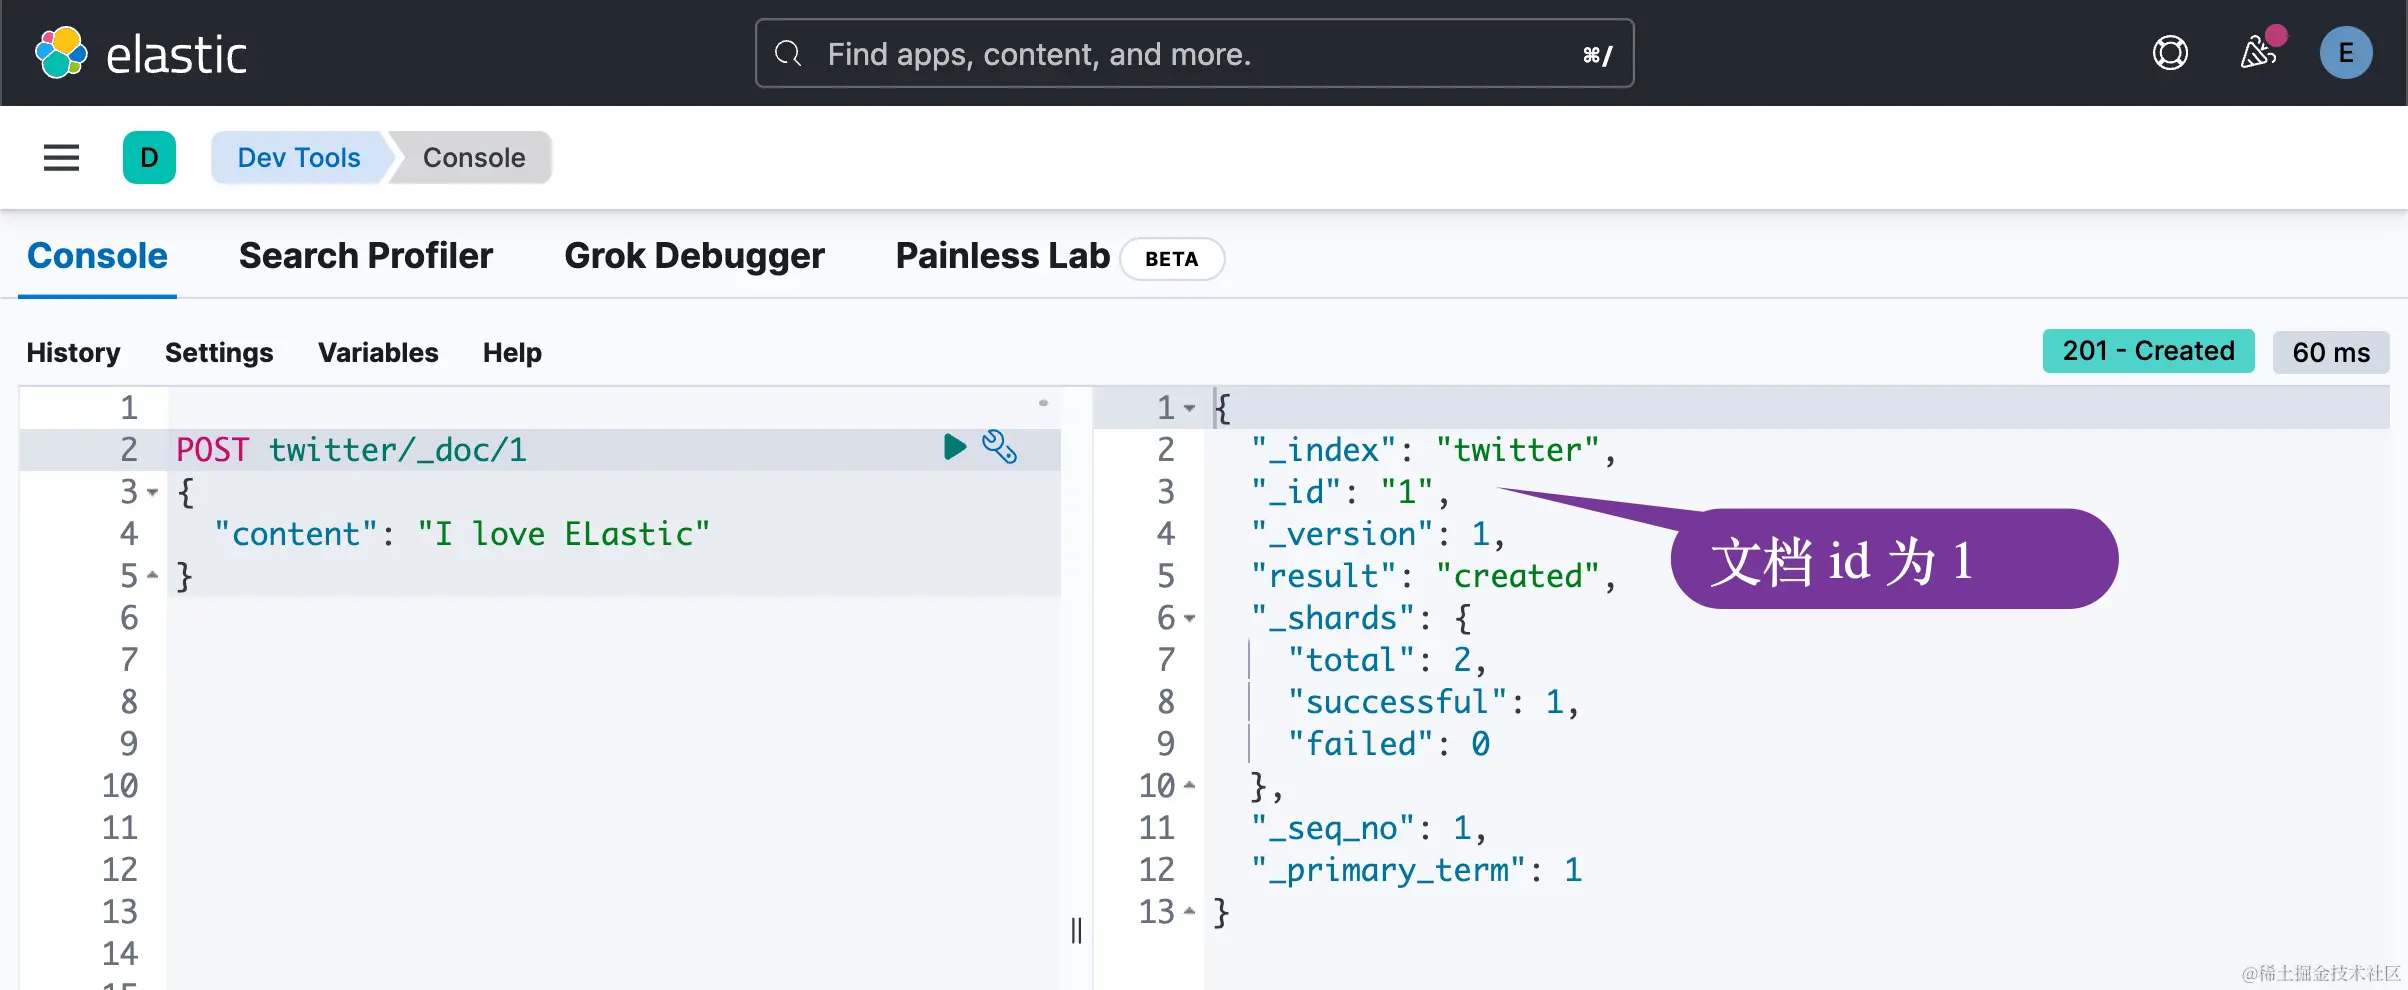Click the "_index": "twitter" response line

click(1432, 450)
